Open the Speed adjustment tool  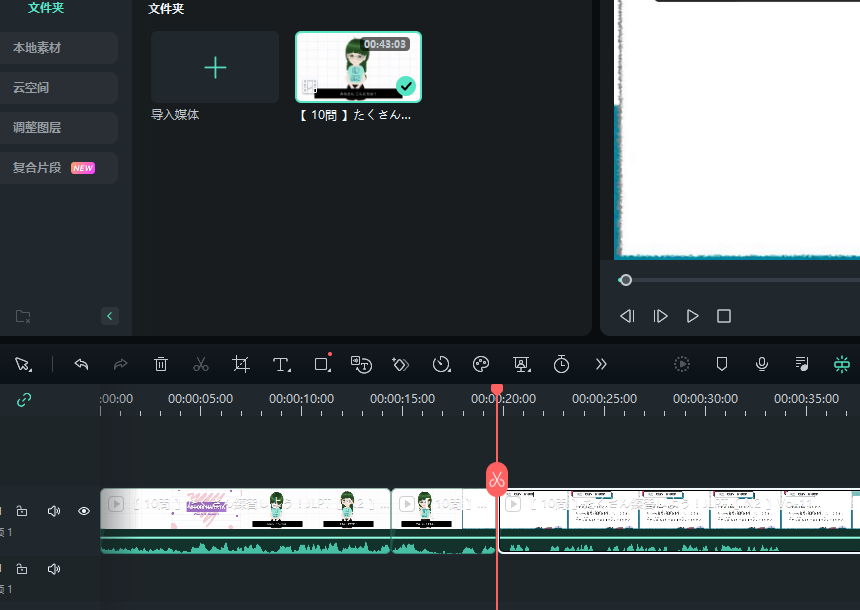[x=441, y=365]
